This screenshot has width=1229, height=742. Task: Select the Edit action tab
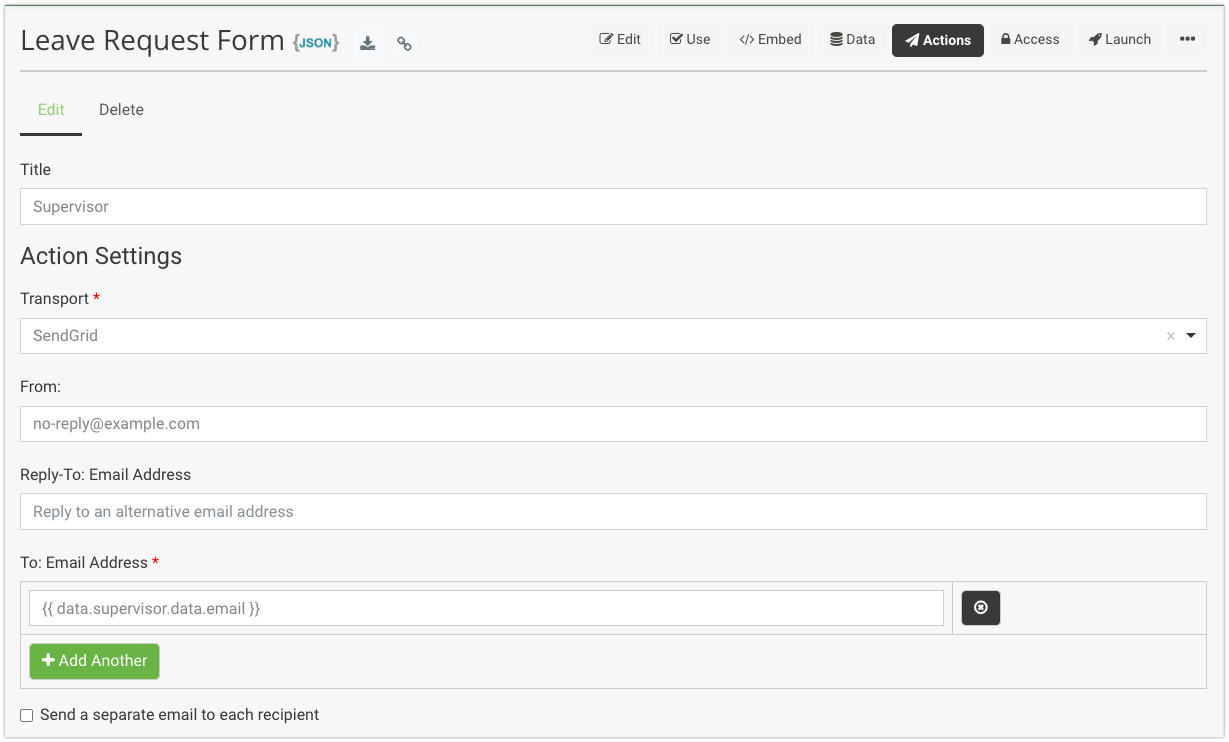click(51, 110)
